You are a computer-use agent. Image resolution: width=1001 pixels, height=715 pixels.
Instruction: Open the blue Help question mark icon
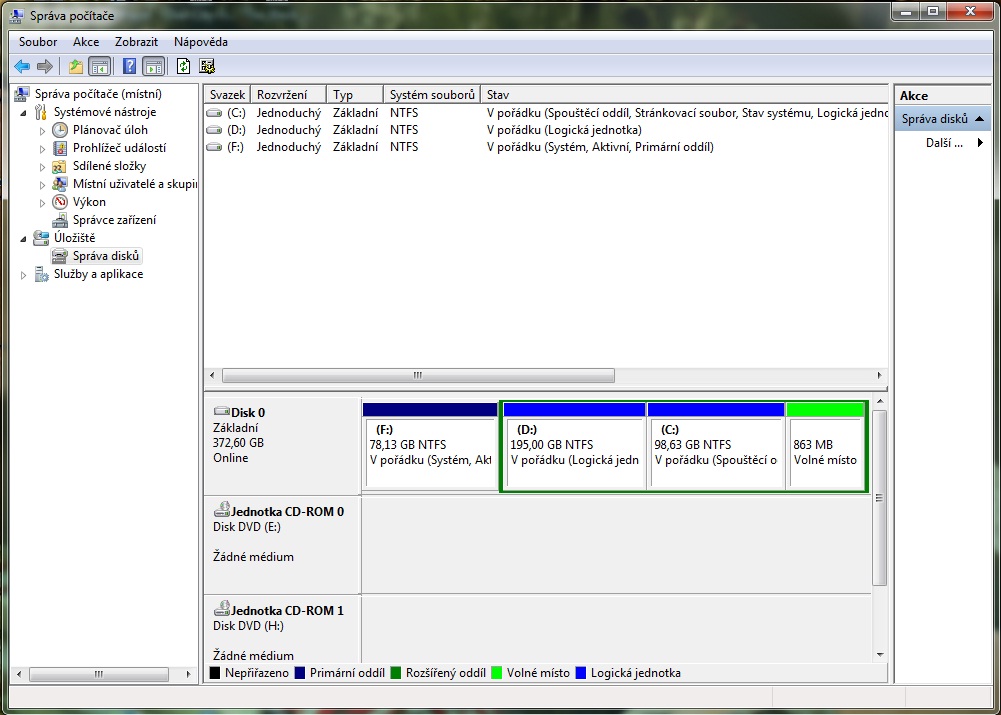[130, 66]
